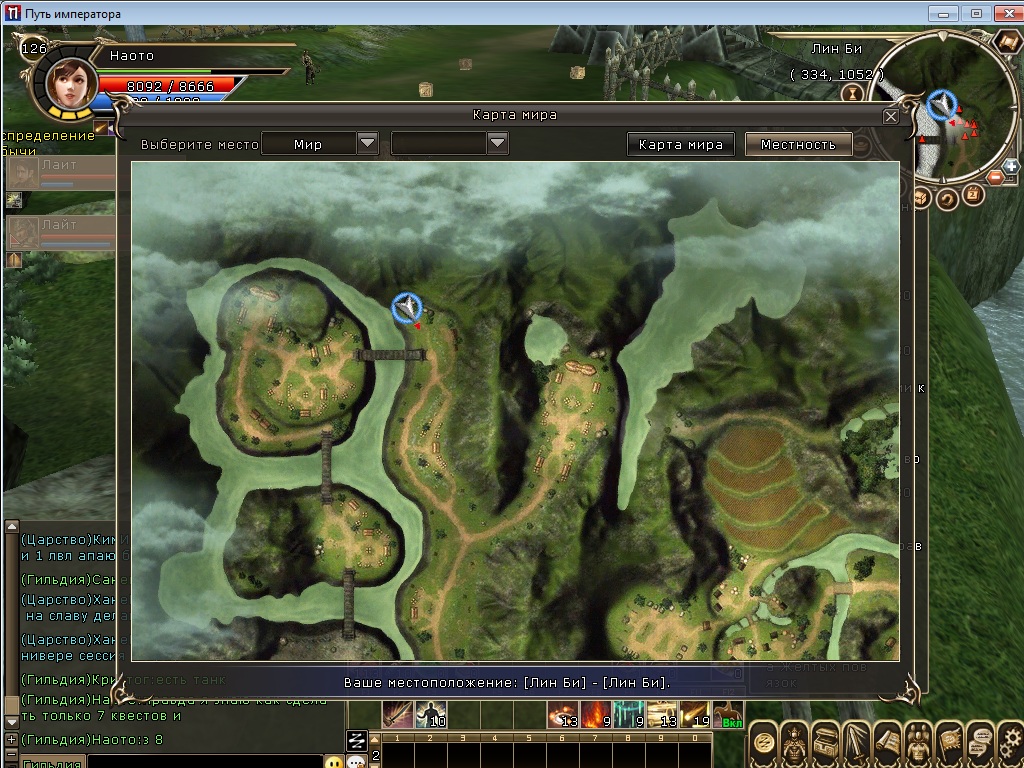Zoom out the minimap with minus

995,177
